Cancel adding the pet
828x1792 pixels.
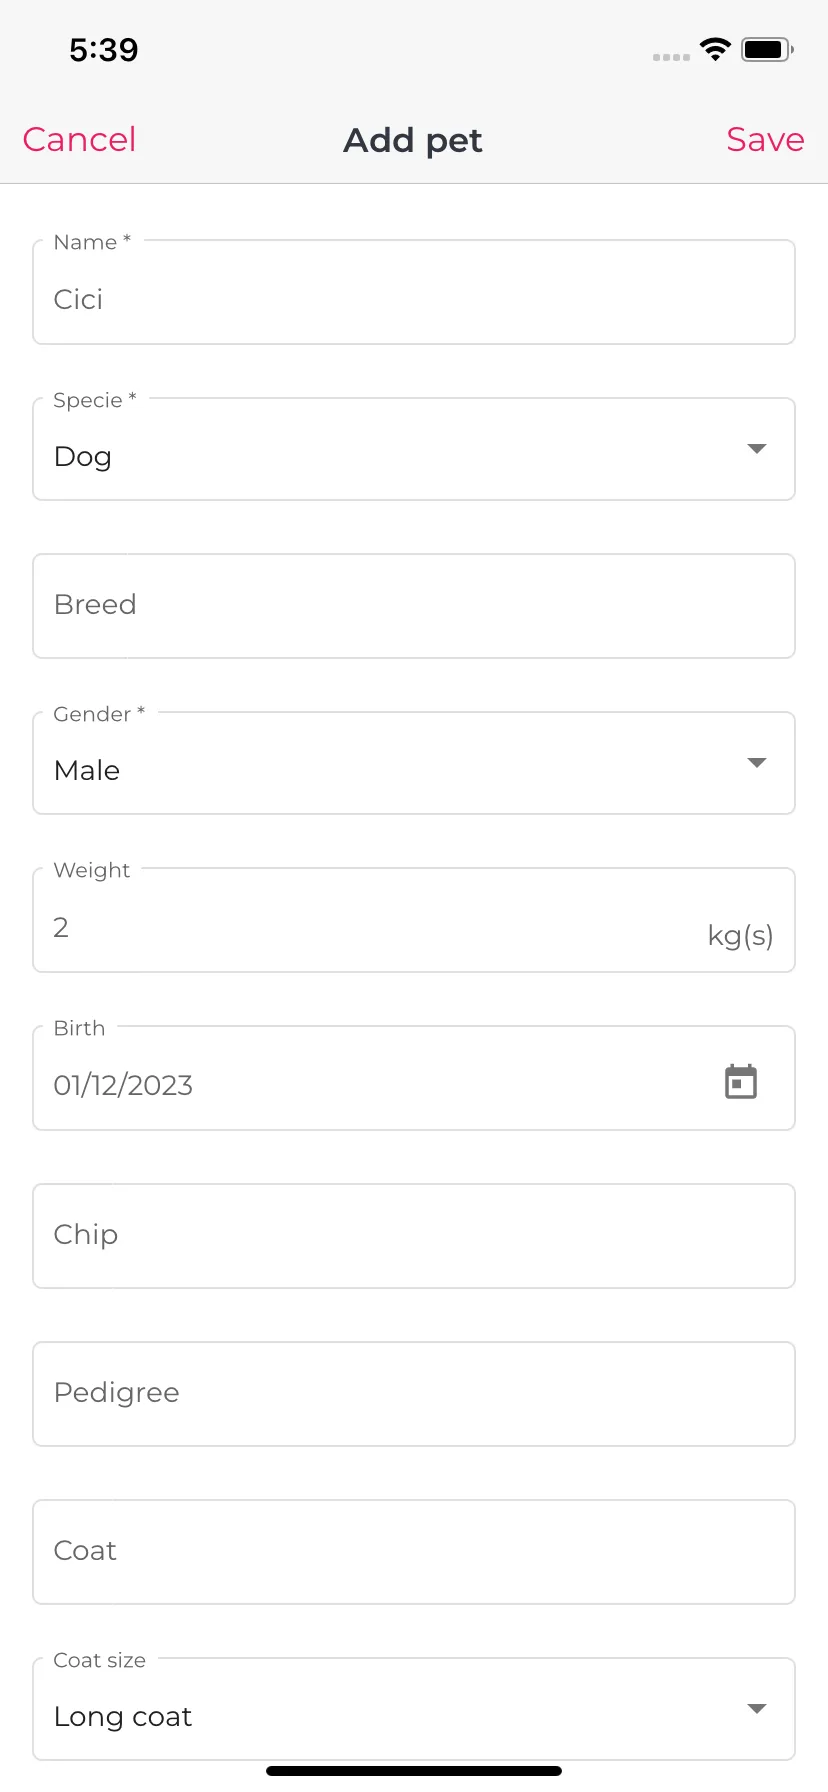pos(79,139)
